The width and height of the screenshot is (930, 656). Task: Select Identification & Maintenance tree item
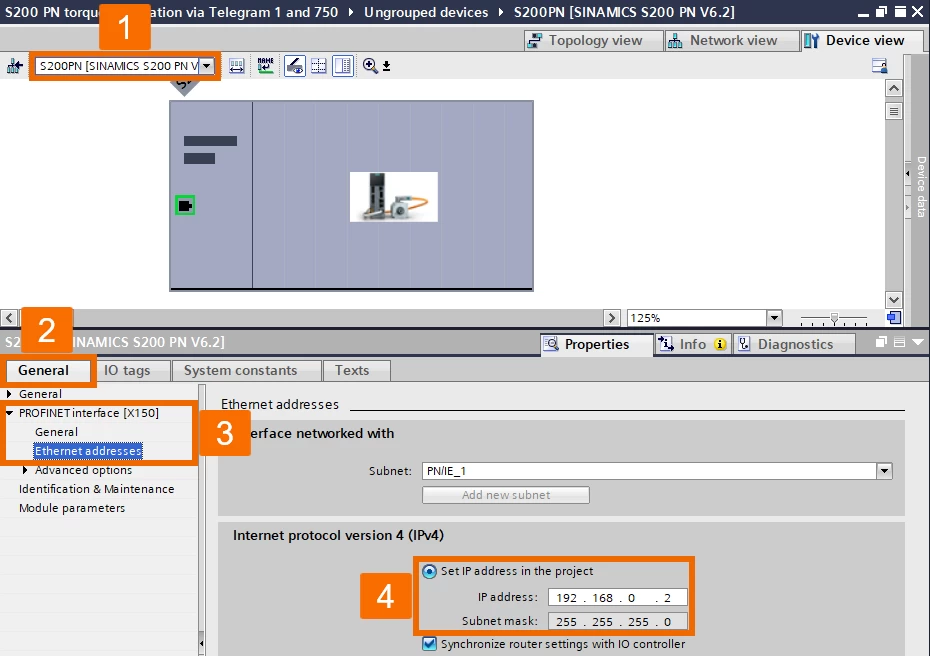(97, 489)
